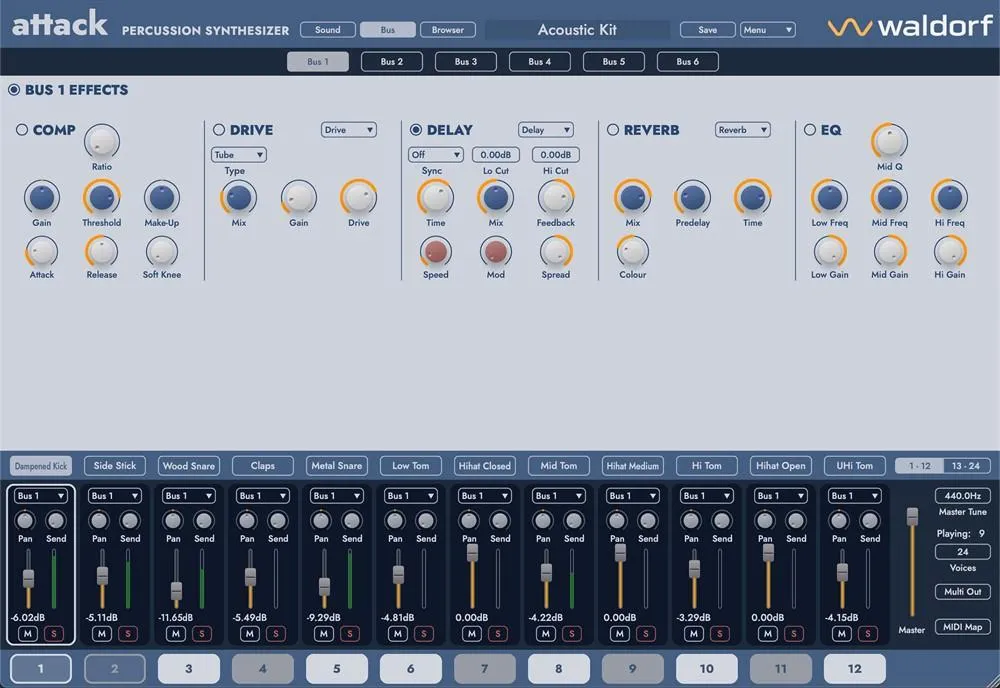Open the Browser page
This screenshot has width=1000, height=688.
447,30
